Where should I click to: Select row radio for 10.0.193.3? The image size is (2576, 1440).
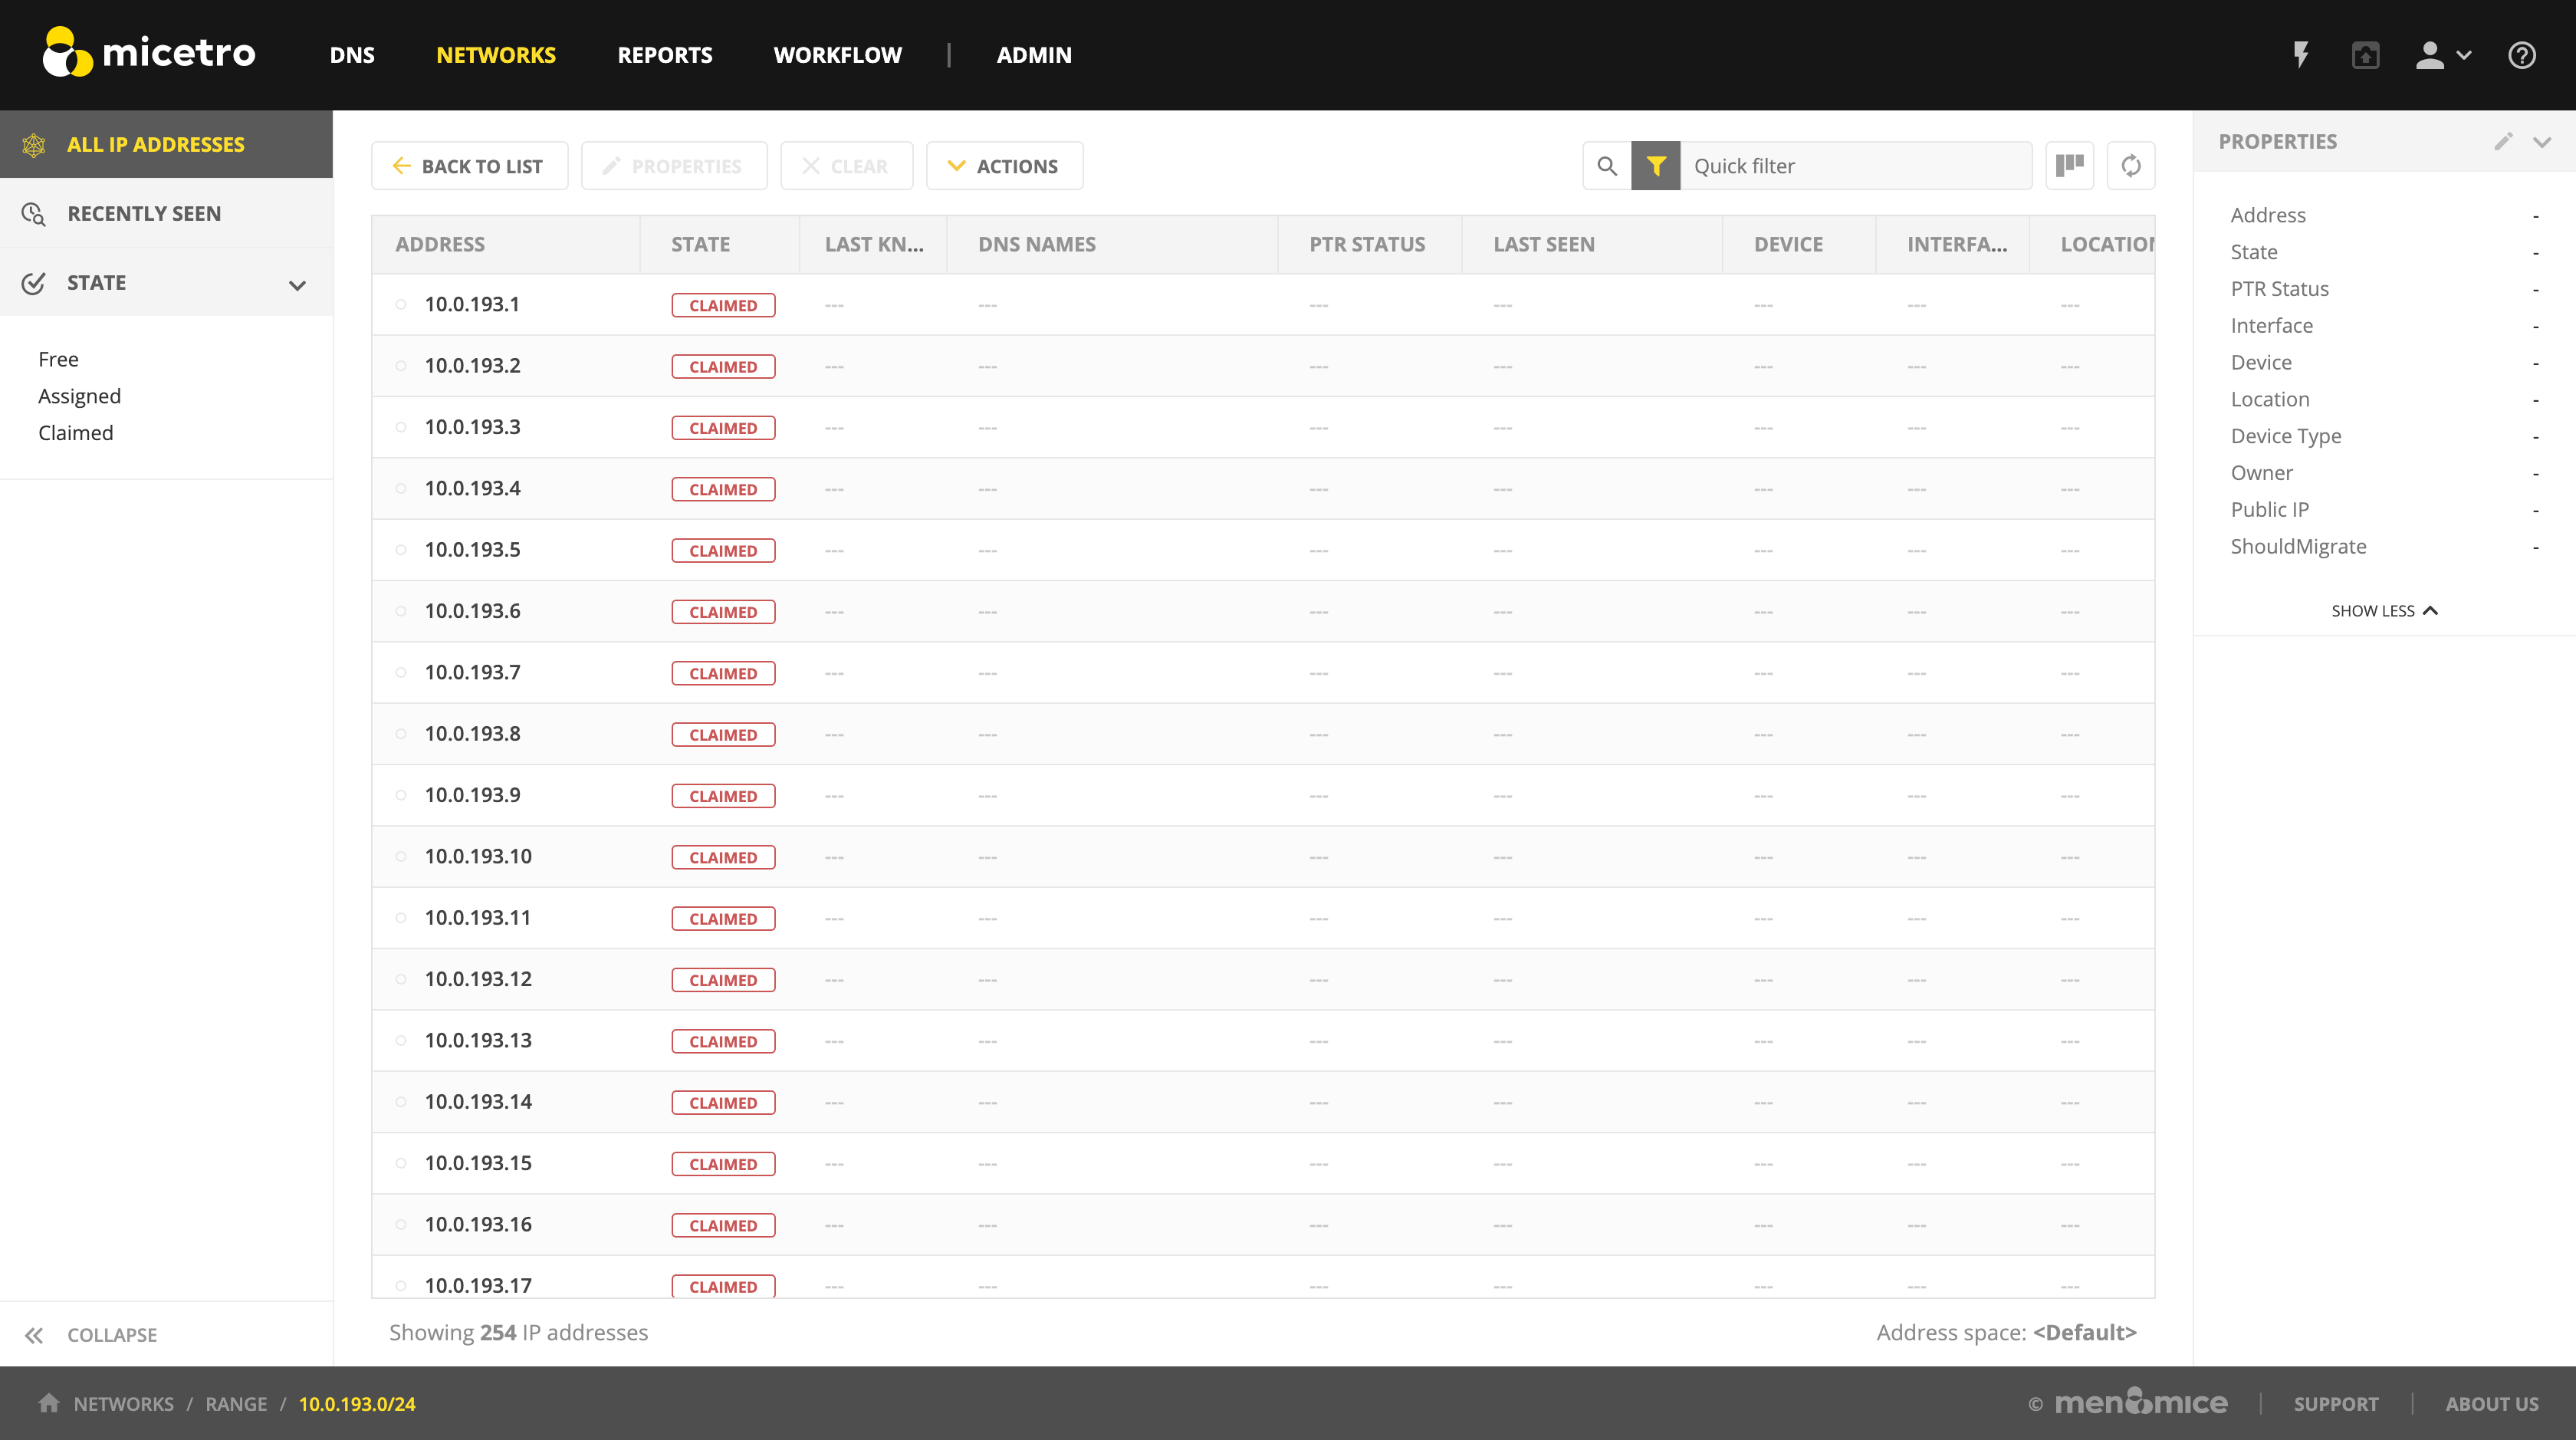click(x=401, y=428)
